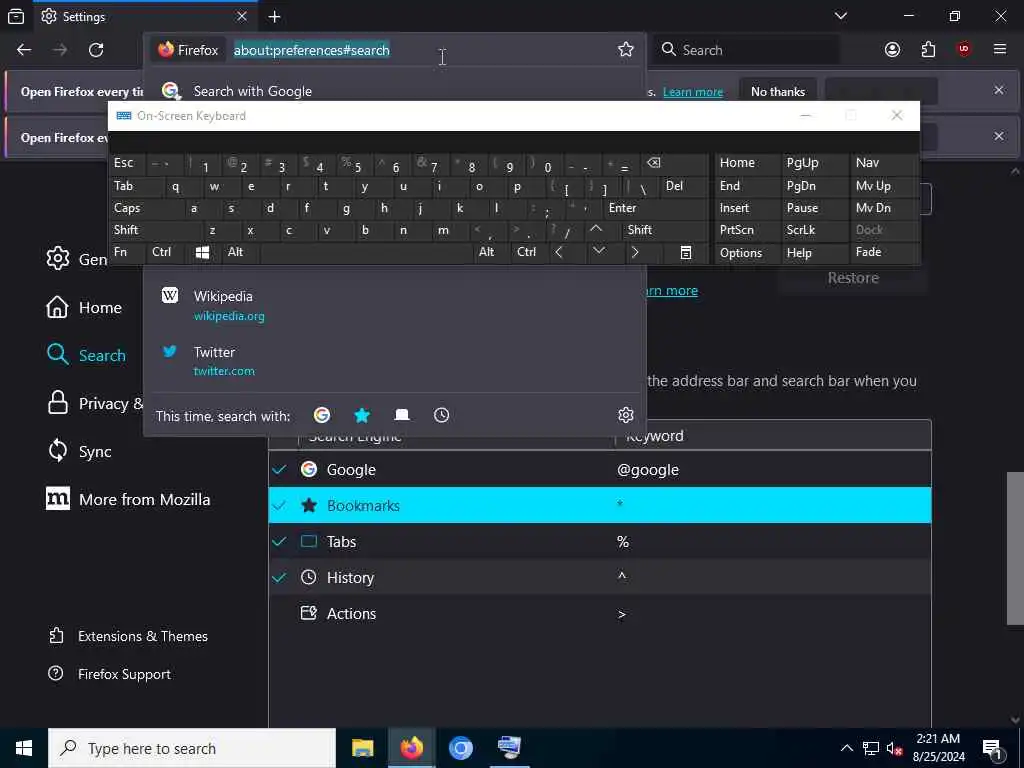The height and width of the screenshot is (768, 1024).
Task: Search this time with Tabs icon
Action: (402, 415)
